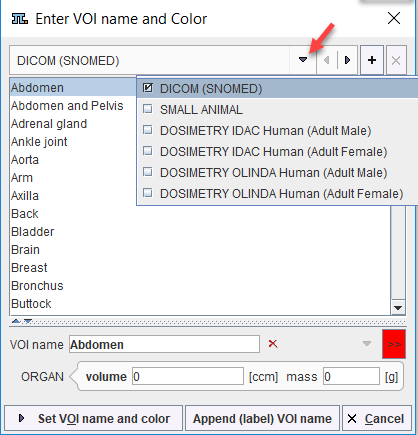
Task: Select DOSIMETRY IDAC Human (Adult Female) entry
Action: [273, 152]
